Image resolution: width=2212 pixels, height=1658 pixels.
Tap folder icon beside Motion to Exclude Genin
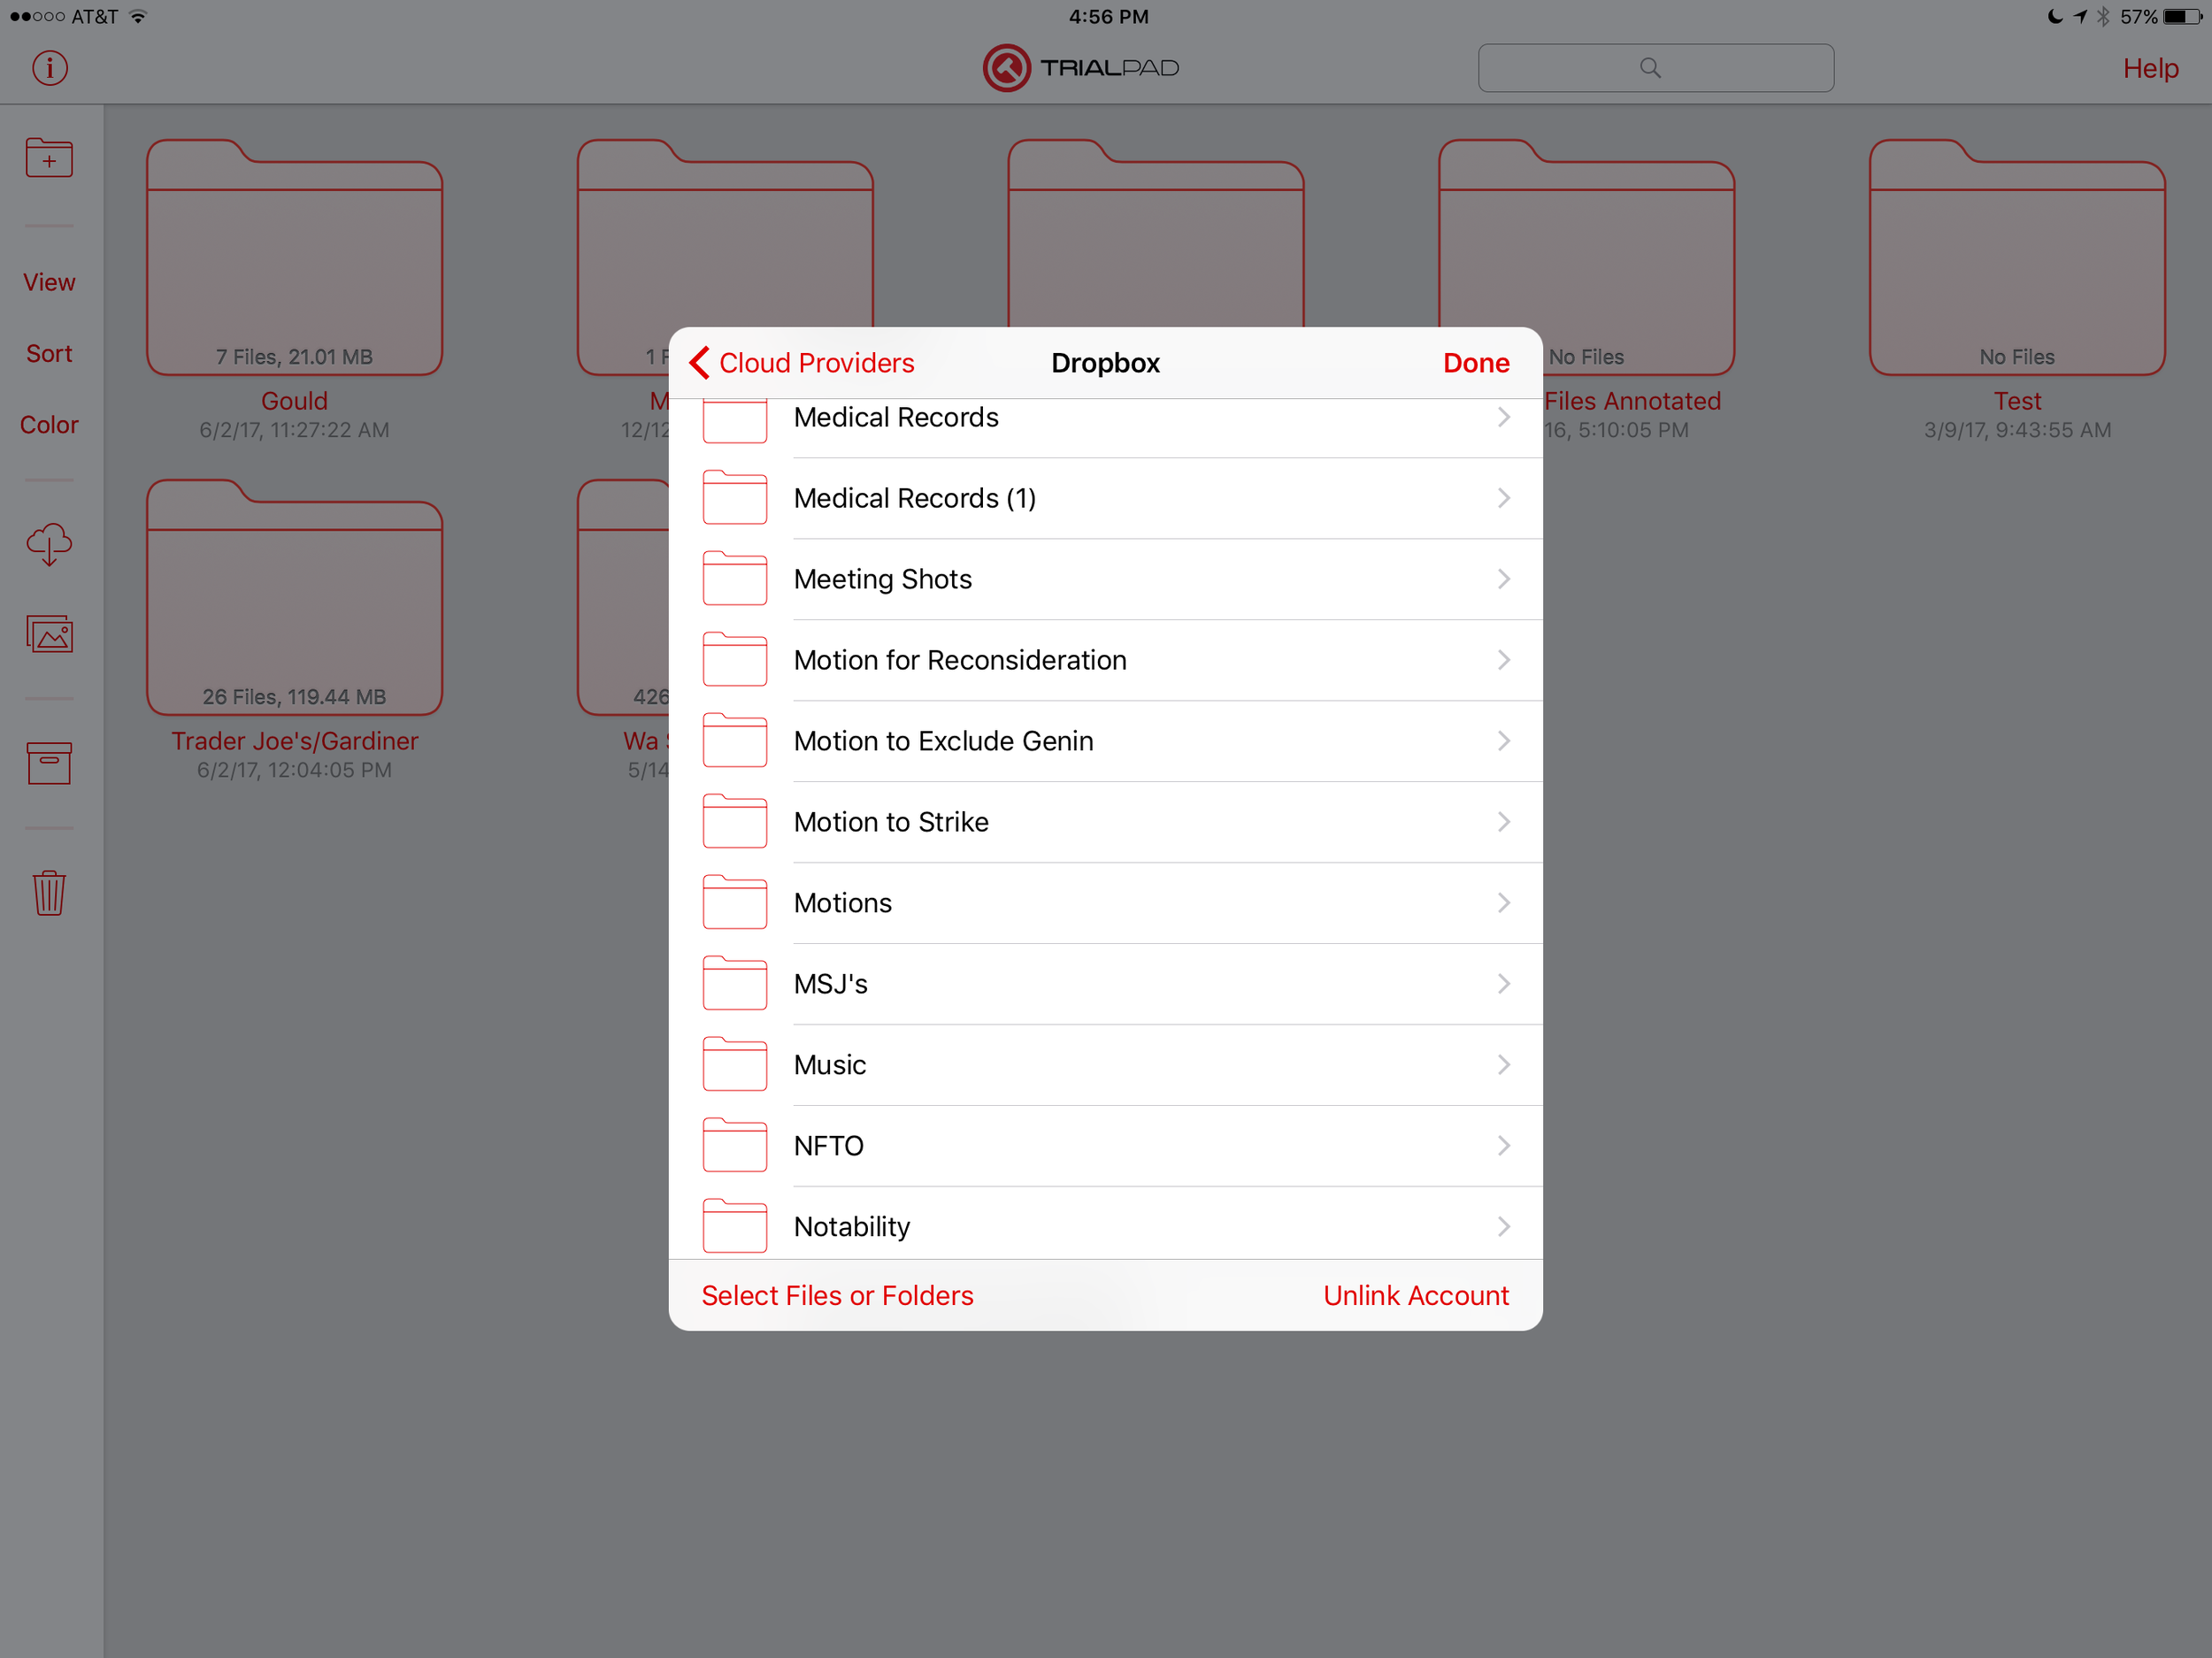pos(735,740)
